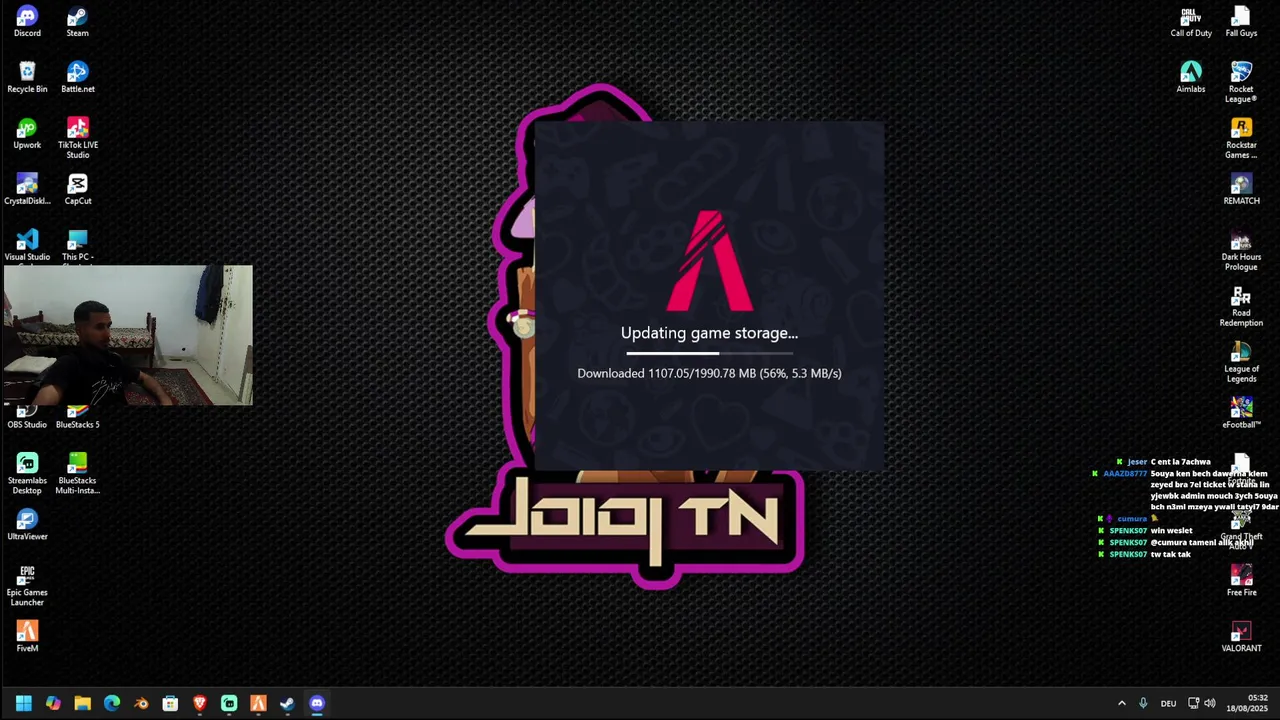
Task: Open Dark Hours Prologue shortcut
Action: point(1241,250)
